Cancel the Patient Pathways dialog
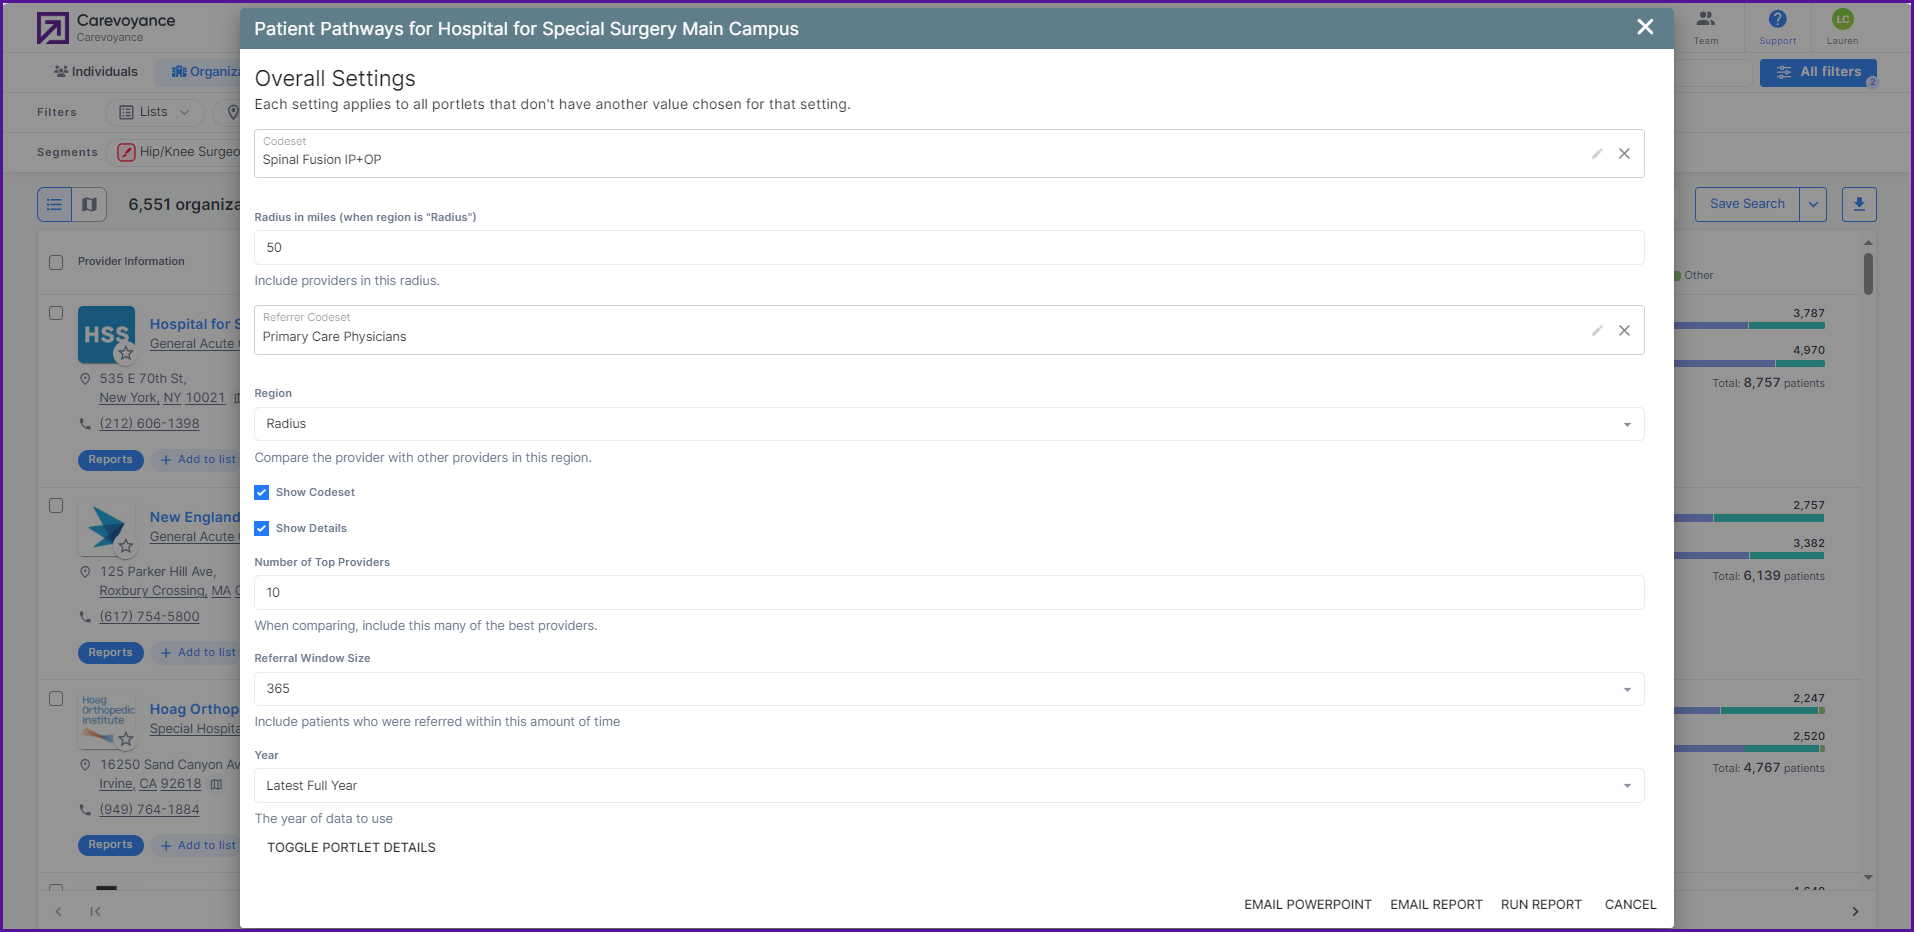The width and height of the screenshot is (1914, 932). tap(1630, 905)
